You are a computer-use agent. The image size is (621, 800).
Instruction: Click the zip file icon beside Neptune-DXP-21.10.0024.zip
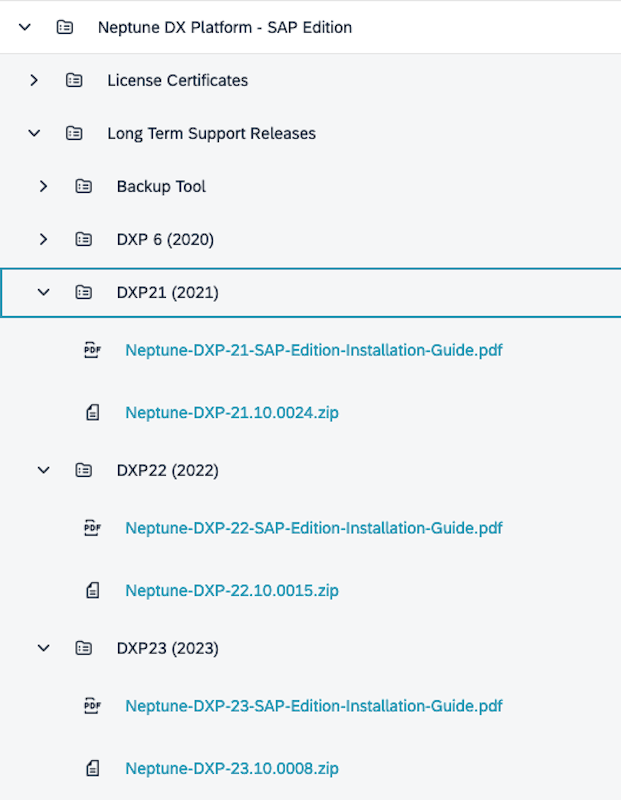point(92,410)
